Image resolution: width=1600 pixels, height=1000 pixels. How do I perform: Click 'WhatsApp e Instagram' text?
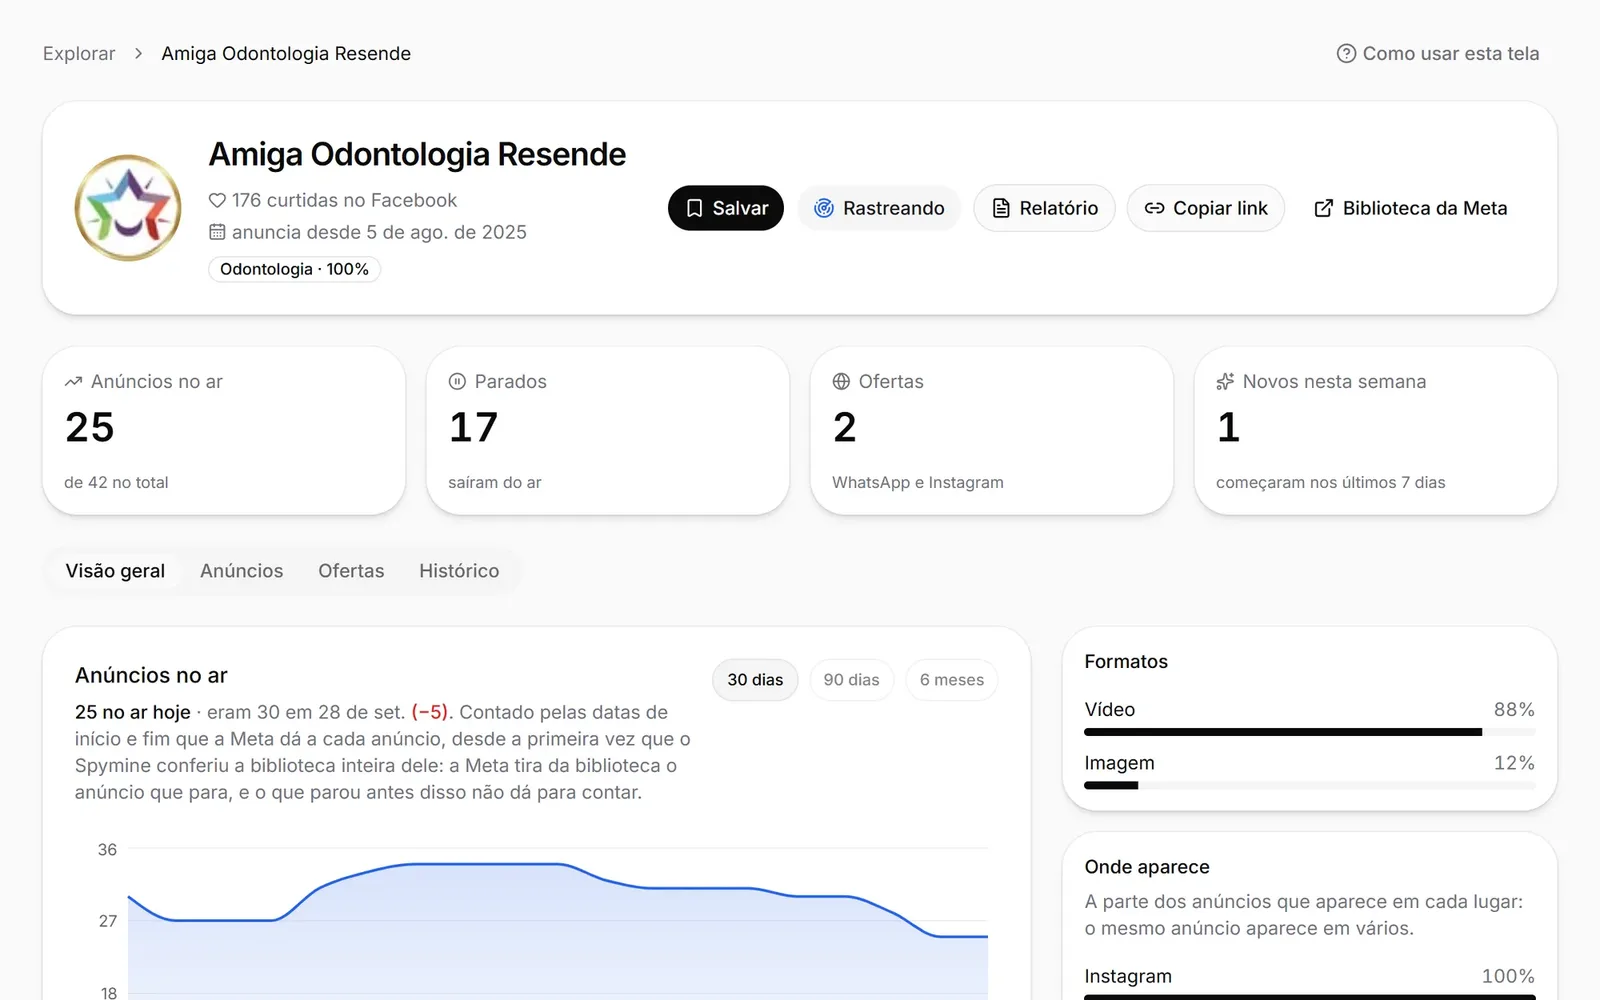coord(917,482)
